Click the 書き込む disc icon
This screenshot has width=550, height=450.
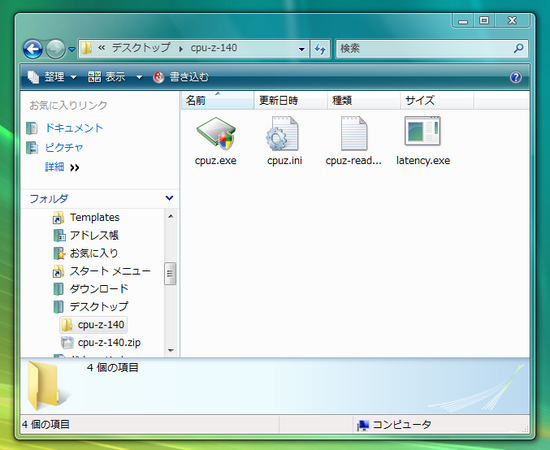coord(159,77)
